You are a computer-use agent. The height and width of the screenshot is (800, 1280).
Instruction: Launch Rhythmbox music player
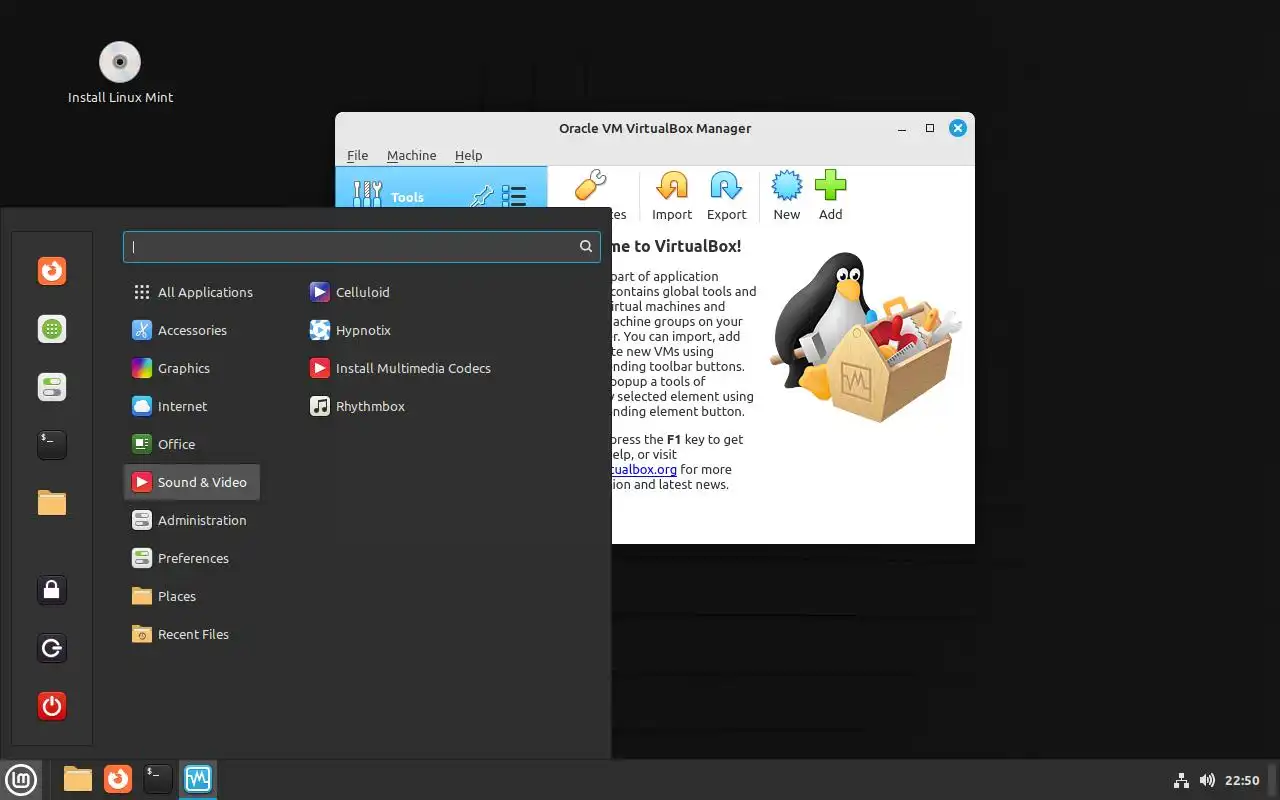coord(358,406)
